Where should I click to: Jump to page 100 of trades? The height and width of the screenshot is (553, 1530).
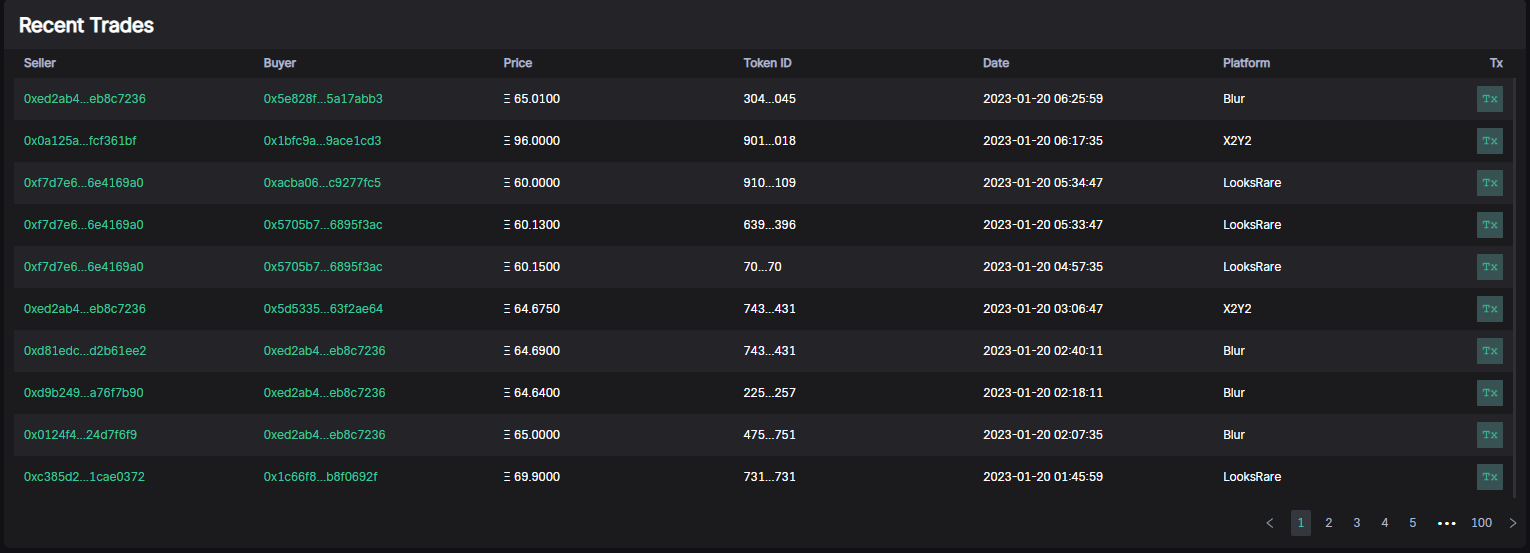[x=1481, y=523]
